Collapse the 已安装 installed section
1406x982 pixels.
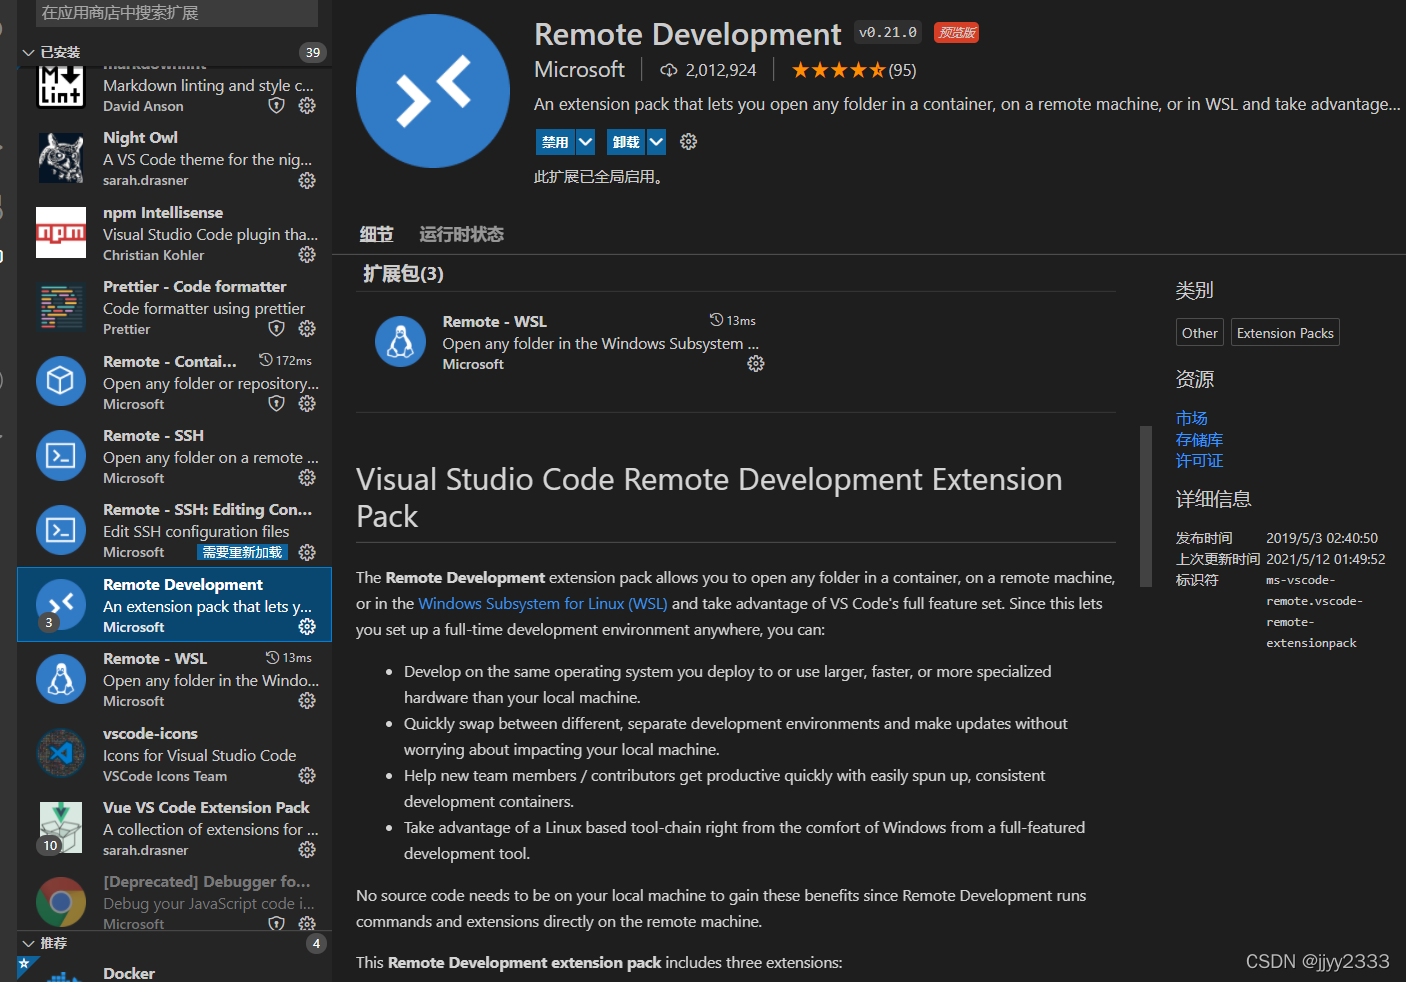tap(28, 52)
